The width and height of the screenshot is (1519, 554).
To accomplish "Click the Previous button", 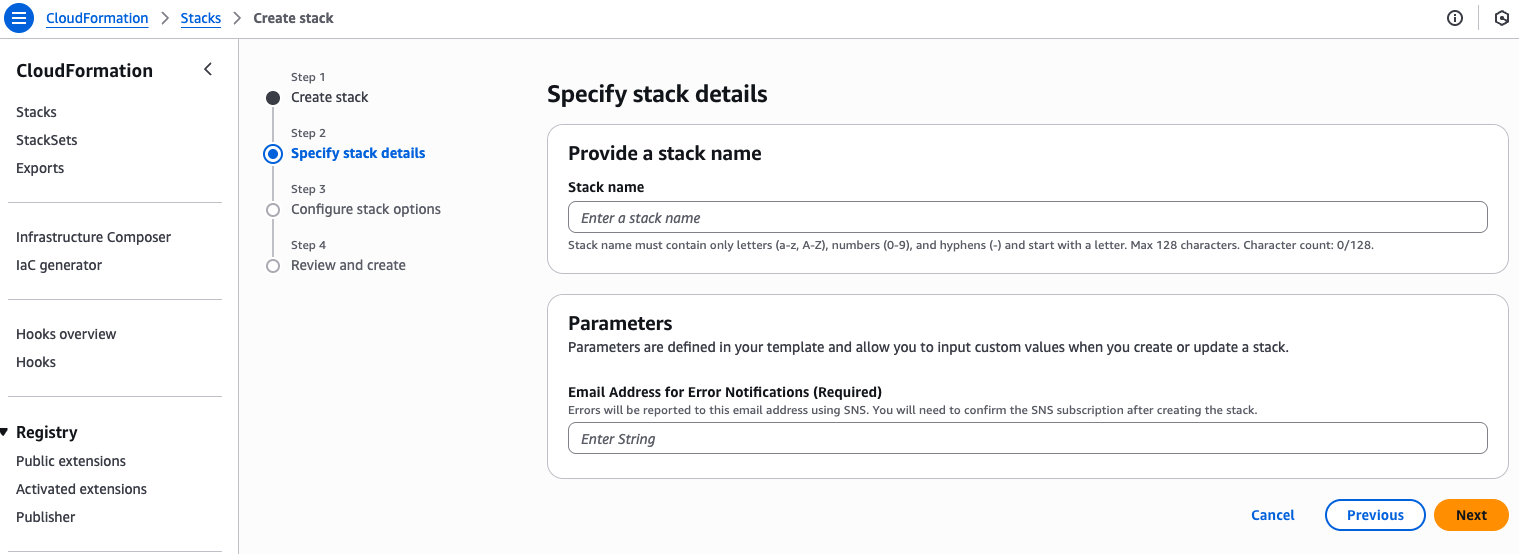I will (x=1374, y=515).
